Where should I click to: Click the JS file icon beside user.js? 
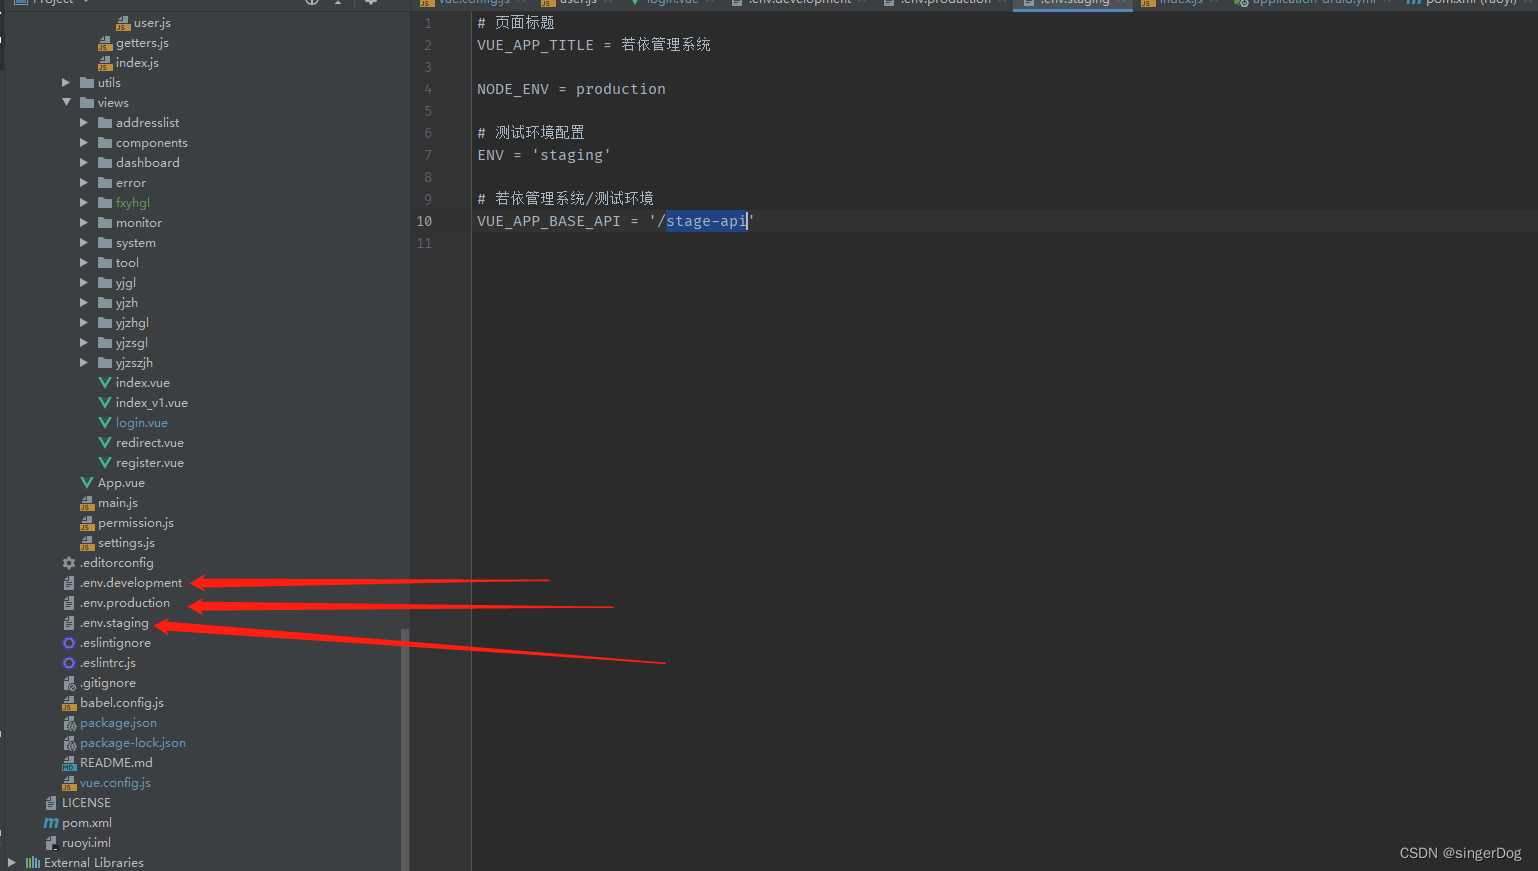(x=123, y=23)
